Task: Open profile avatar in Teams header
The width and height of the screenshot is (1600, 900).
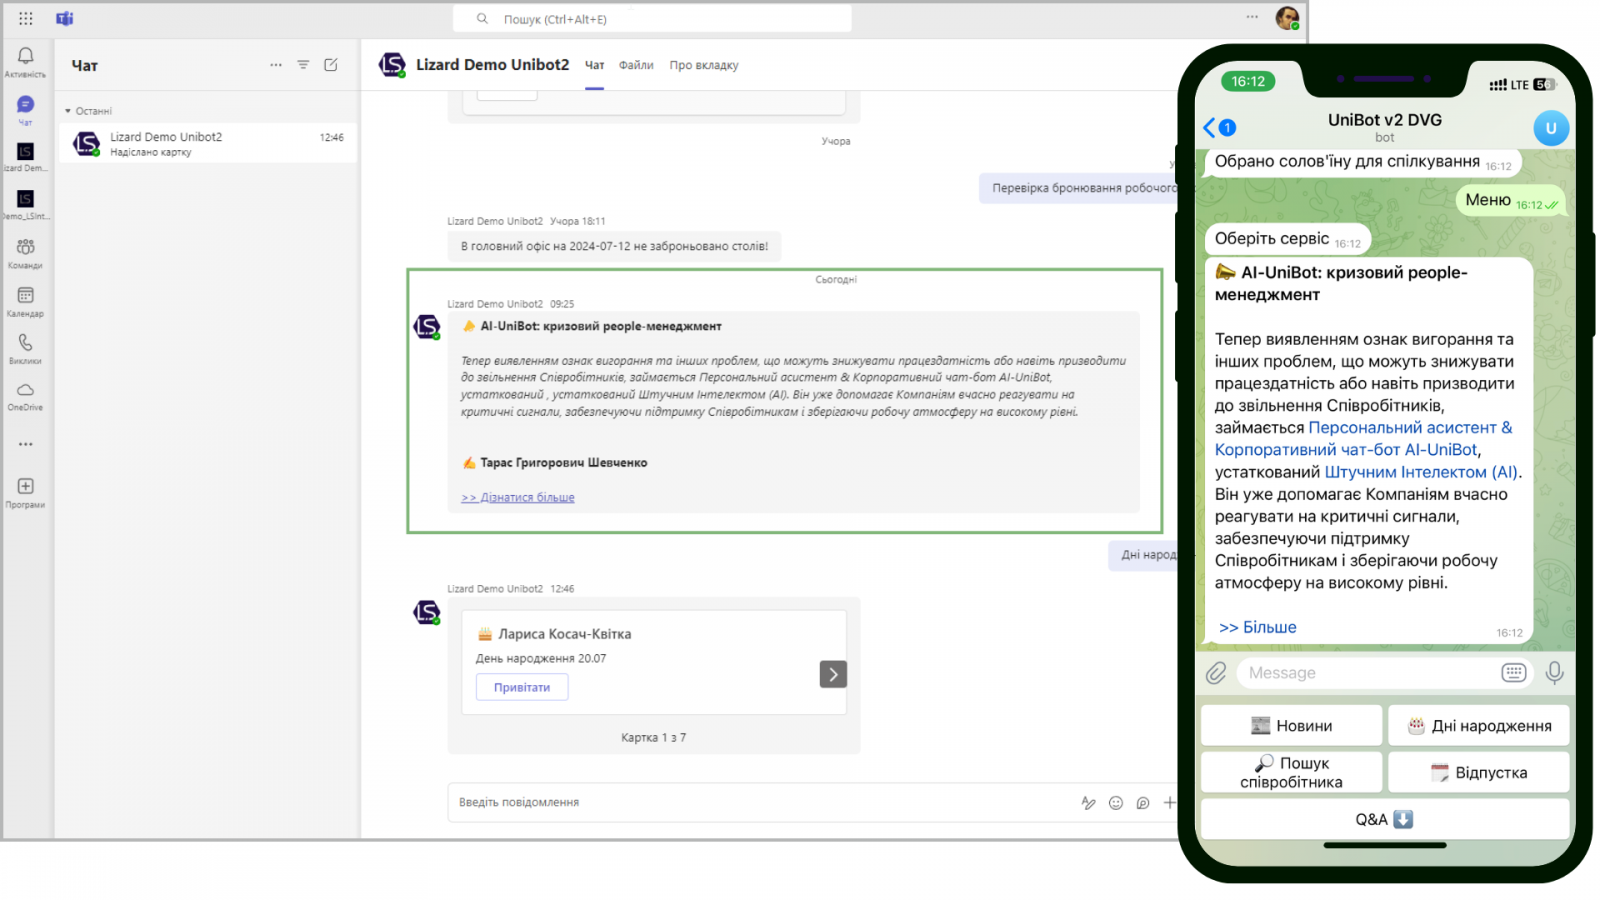Action: pos(1287,18)
